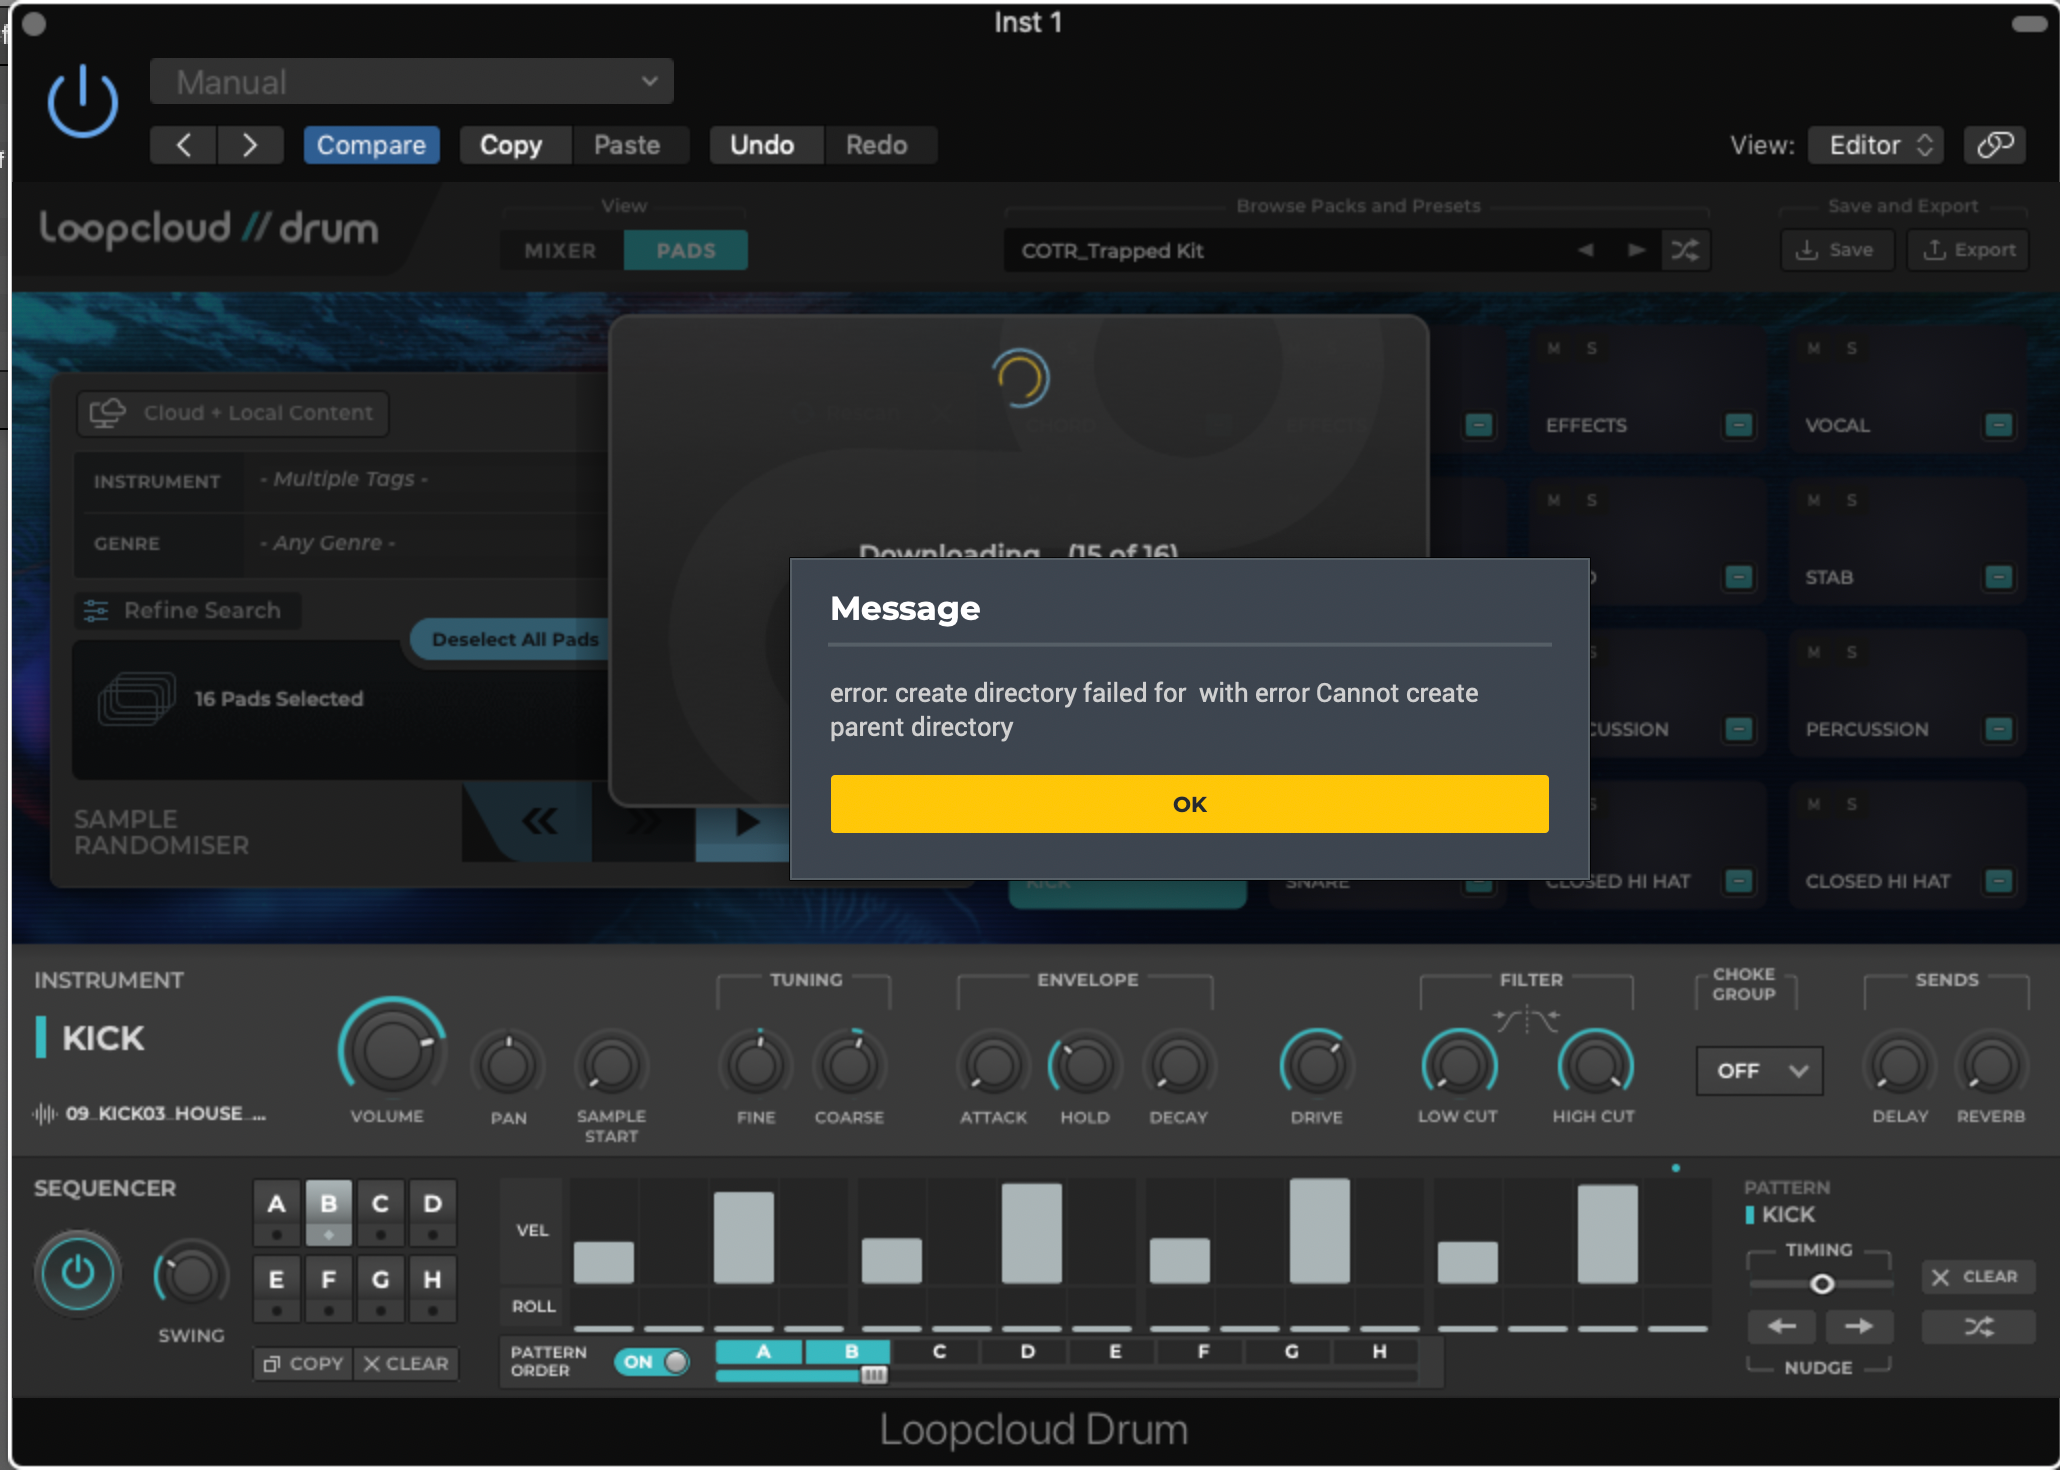Select previous kit preset arrow
This screenshot has height=1470, width=2060.
(x=1586, y=250)
